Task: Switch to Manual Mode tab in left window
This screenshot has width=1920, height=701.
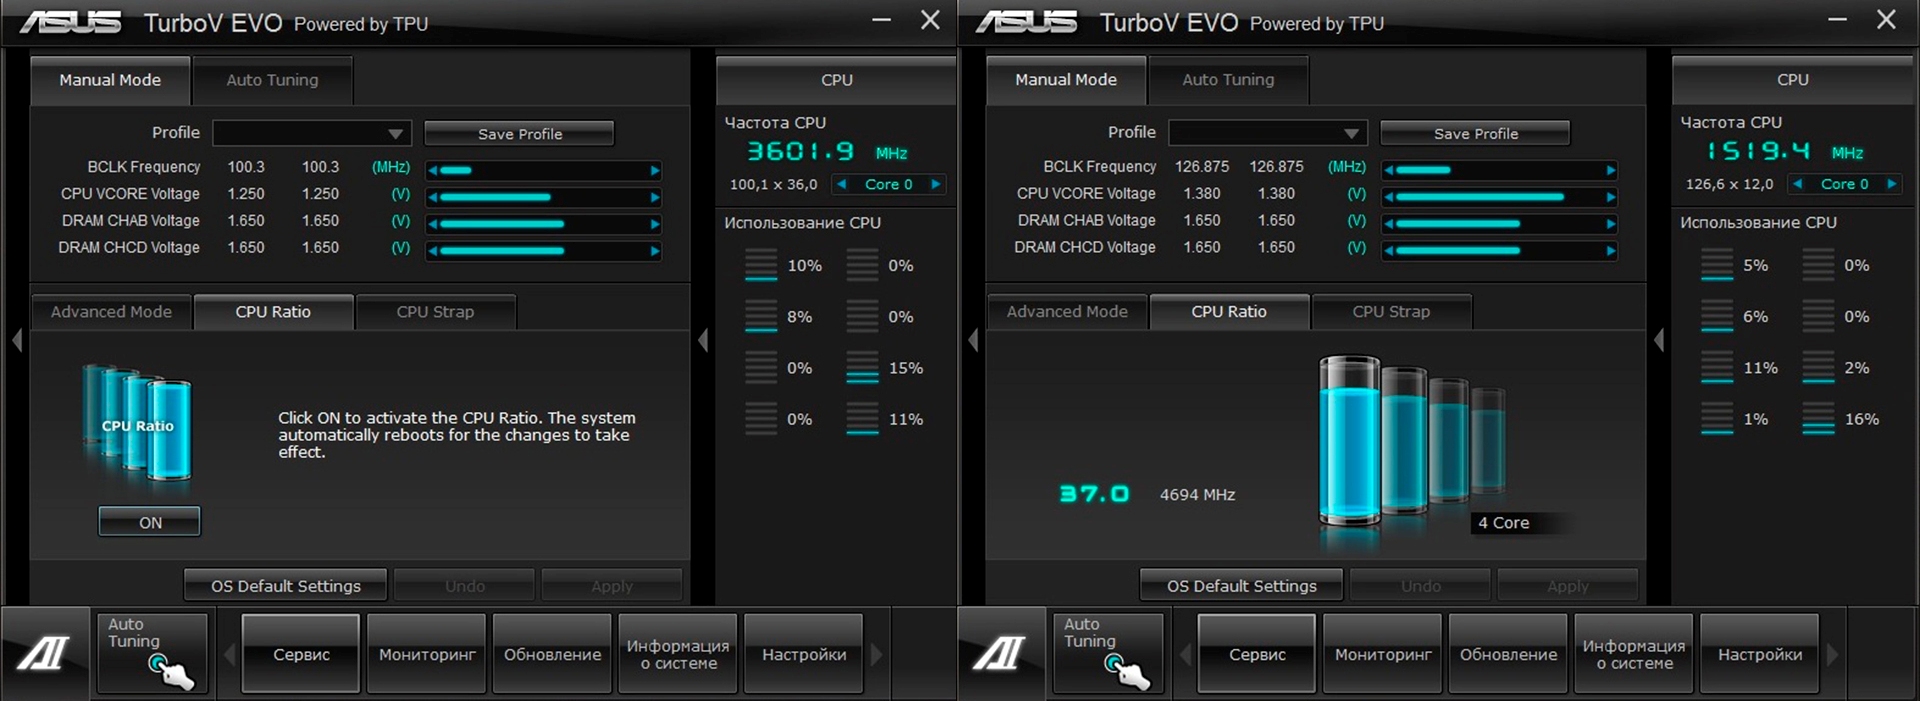Action: [110, 80]
